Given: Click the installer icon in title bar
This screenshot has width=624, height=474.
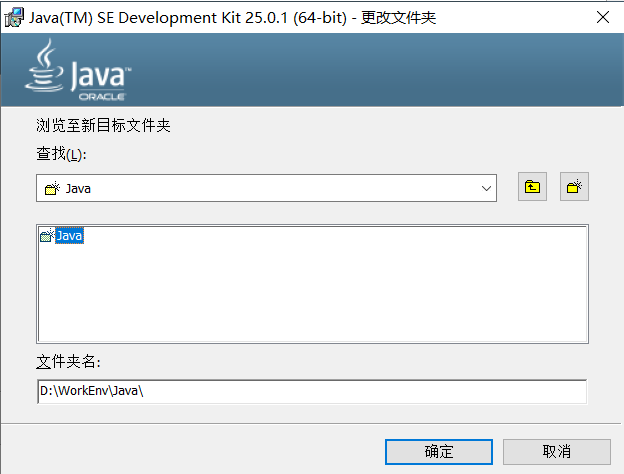Looking at the screenshot, I should [14, 17].
